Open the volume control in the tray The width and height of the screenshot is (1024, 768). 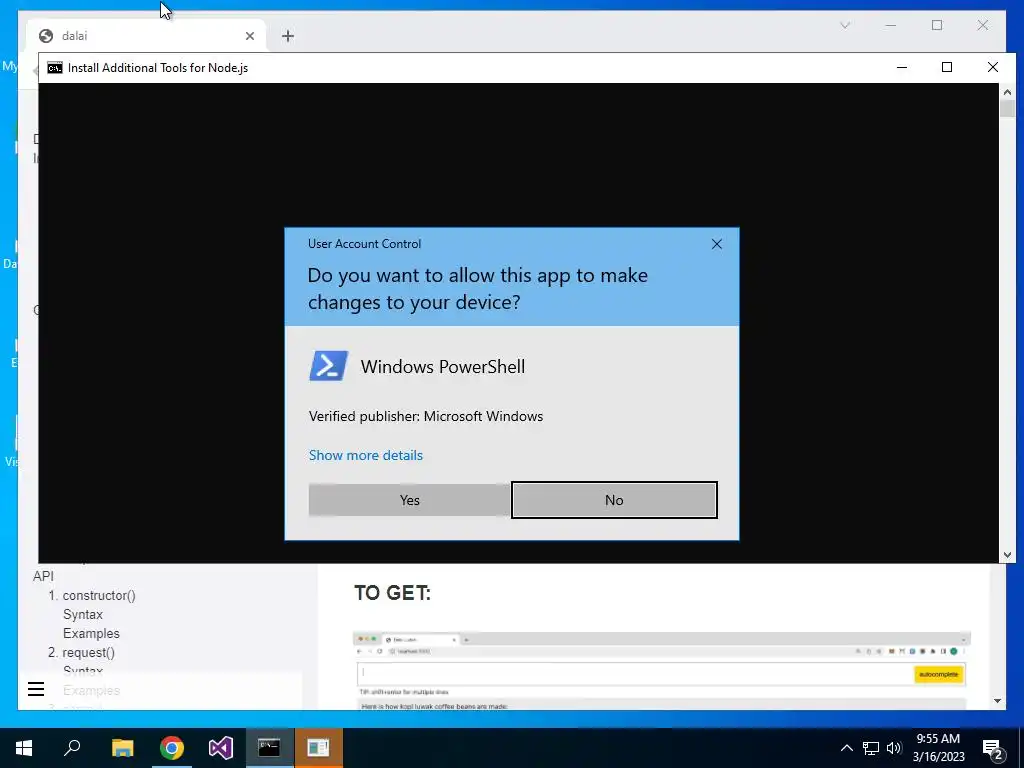(894, 748)
